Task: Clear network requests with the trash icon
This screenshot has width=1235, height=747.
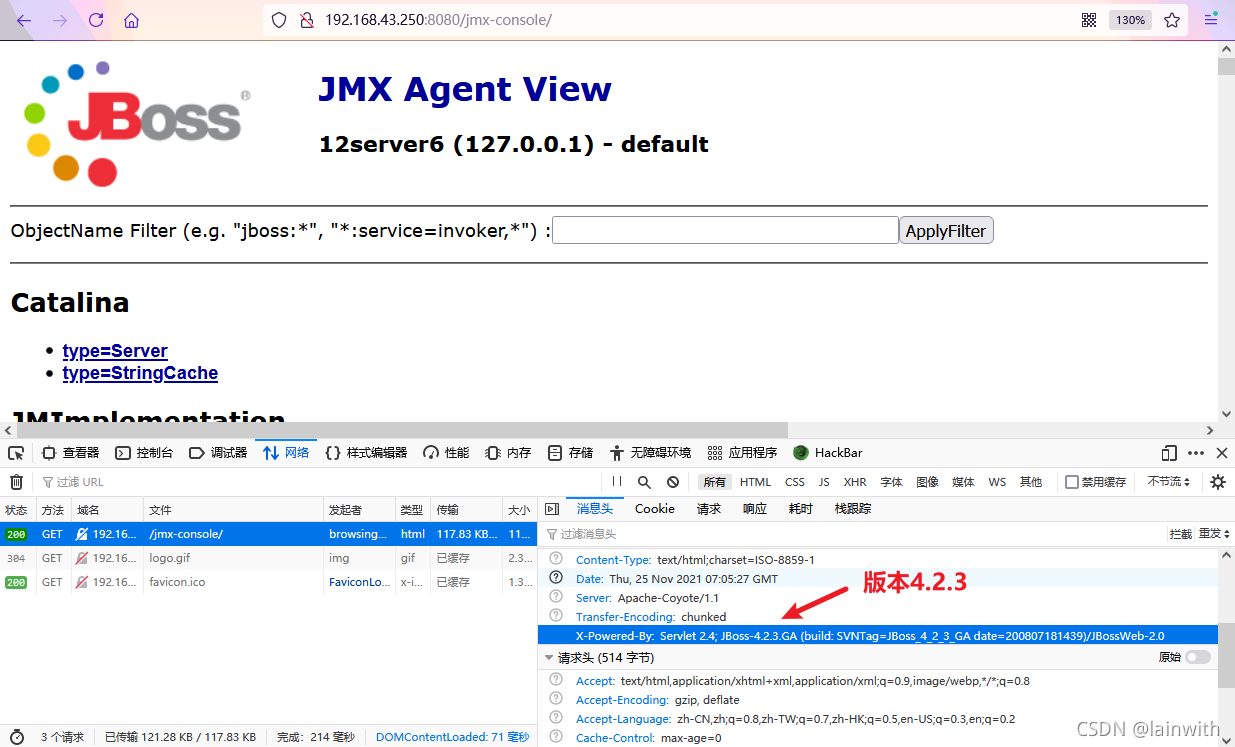Action: tap(16, 482)
